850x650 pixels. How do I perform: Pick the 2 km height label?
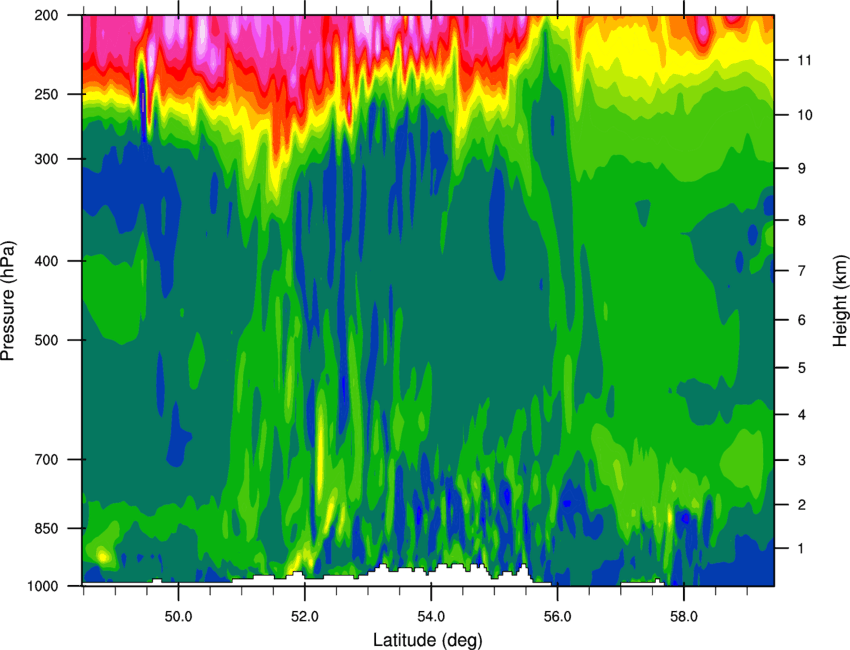click(x=802, y=505)
